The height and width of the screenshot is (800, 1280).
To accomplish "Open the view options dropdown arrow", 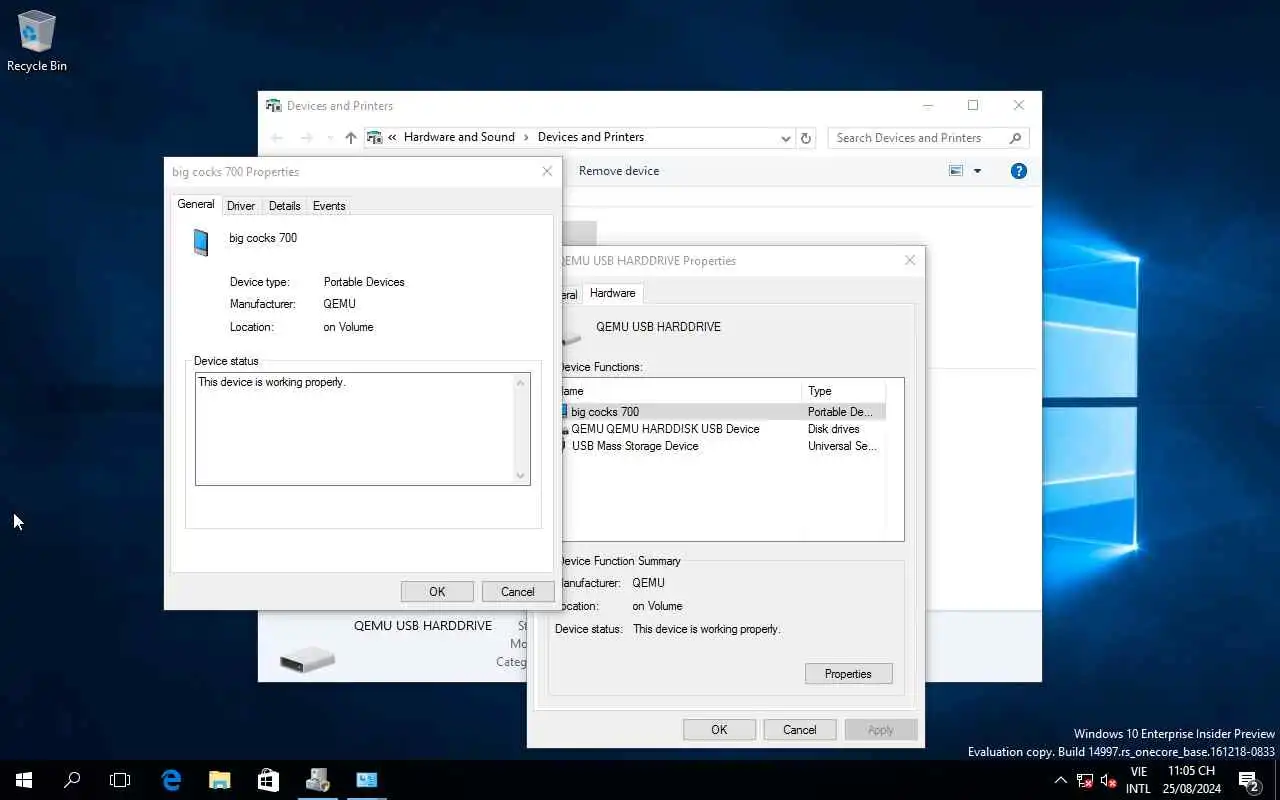I will [977, 171].
